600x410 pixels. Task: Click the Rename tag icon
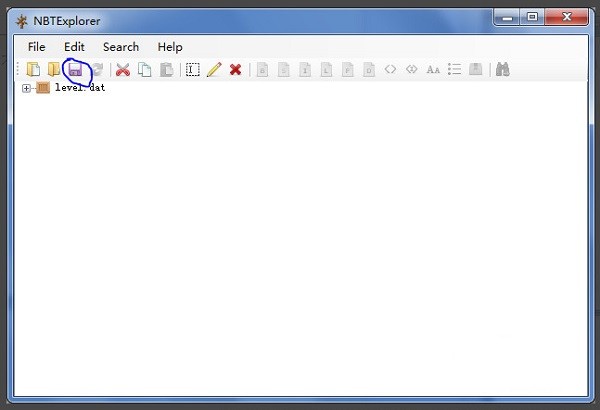click(193, 70)
